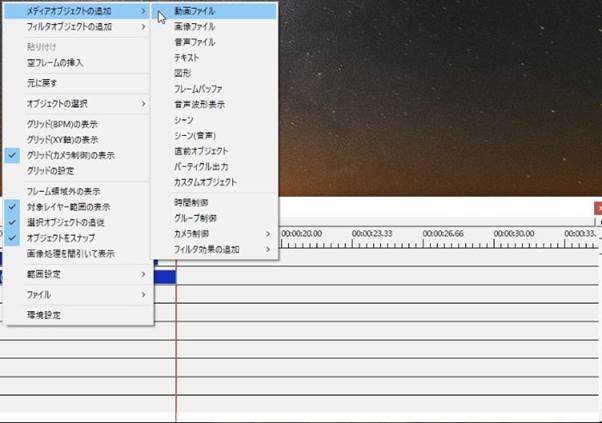Add a 時間制御 object
This screenshot has width=602, height=423.
[x=190, y=202]
